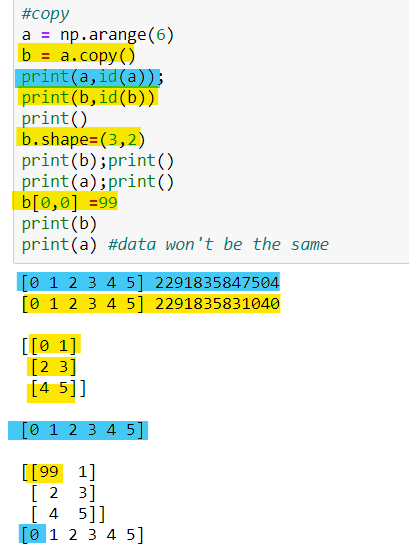The width and height of the screenshot is (409, 549).
Task: Click the output row '[2 3]' in the first reshaped array
Action: point(54,367)
